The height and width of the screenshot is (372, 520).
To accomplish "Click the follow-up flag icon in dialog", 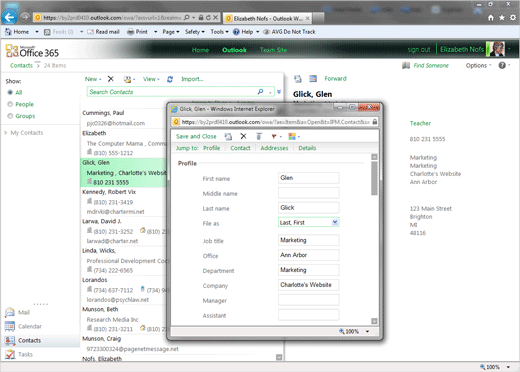I will (x=274, y=136).
